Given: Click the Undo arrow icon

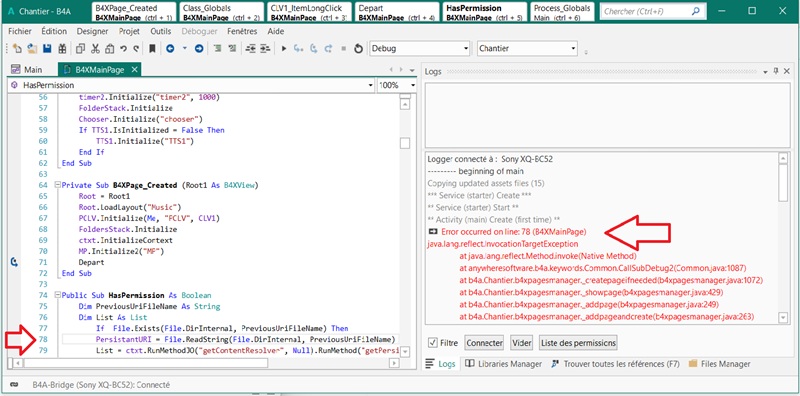Looking at the screenshot, I should [x=123, y=49].
